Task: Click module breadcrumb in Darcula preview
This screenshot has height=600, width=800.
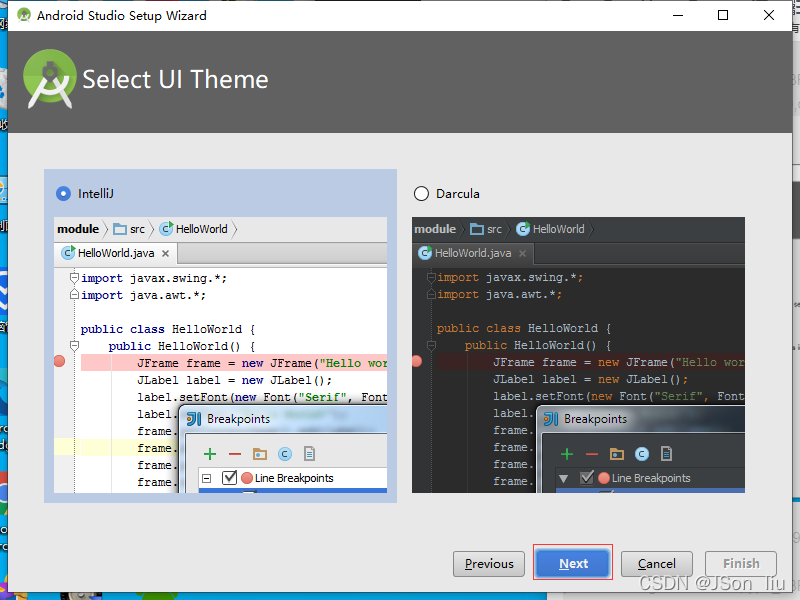Action: 435,229
